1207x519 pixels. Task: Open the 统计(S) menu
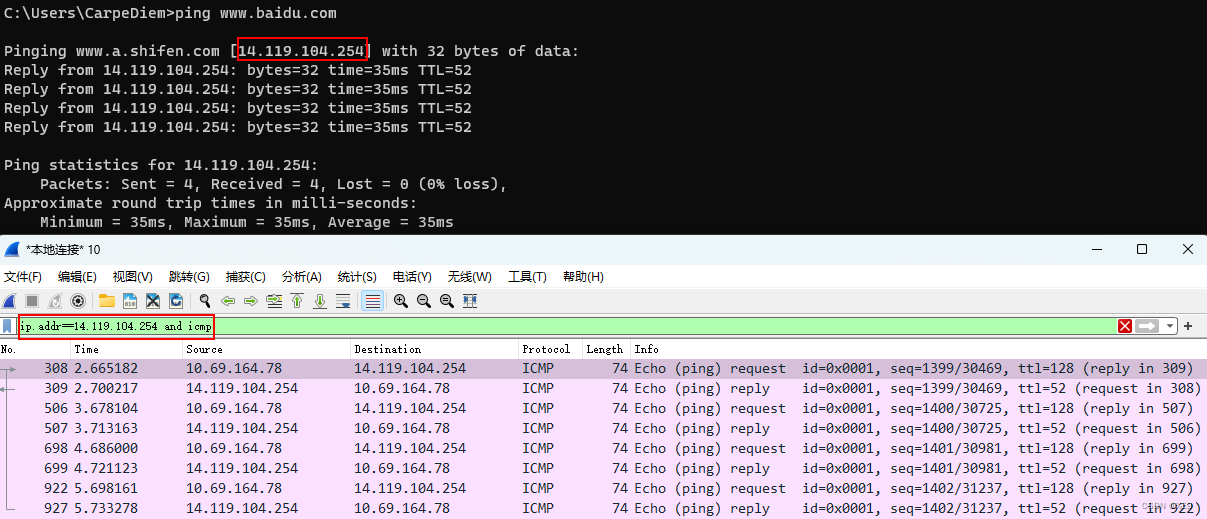click(357, 277)
